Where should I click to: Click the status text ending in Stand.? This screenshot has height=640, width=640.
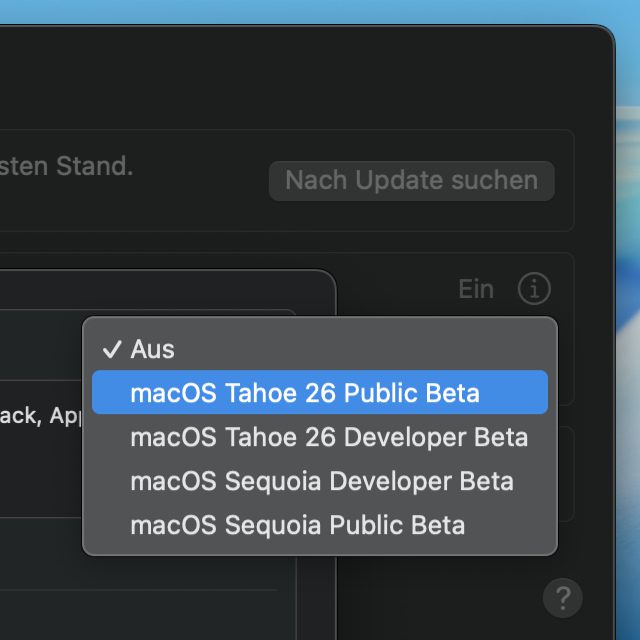[67, 166]
